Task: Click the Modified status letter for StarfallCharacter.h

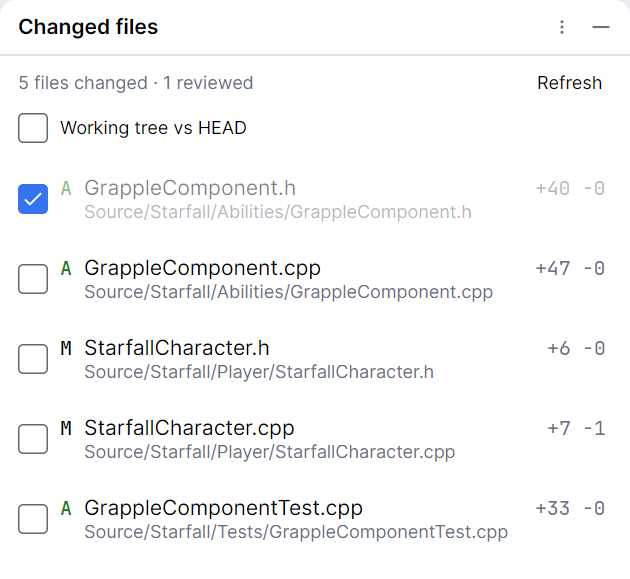Action: (x=66, y=348)
